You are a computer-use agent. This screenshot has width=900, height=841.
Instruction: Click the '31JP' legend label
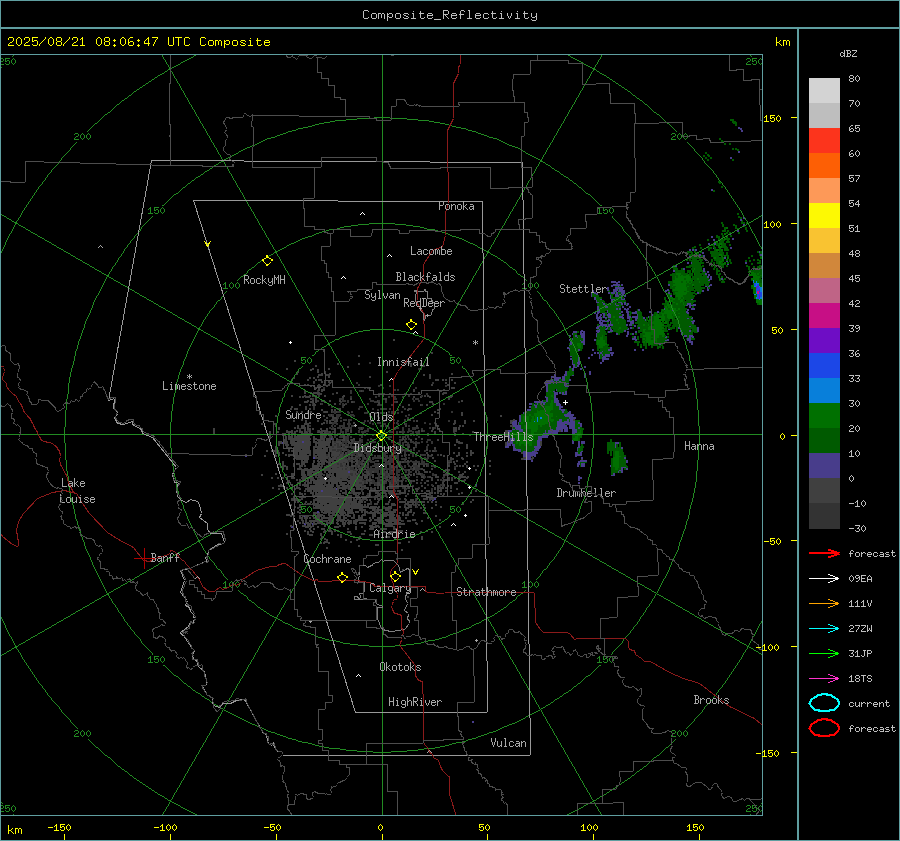click(x=860, y=653)
